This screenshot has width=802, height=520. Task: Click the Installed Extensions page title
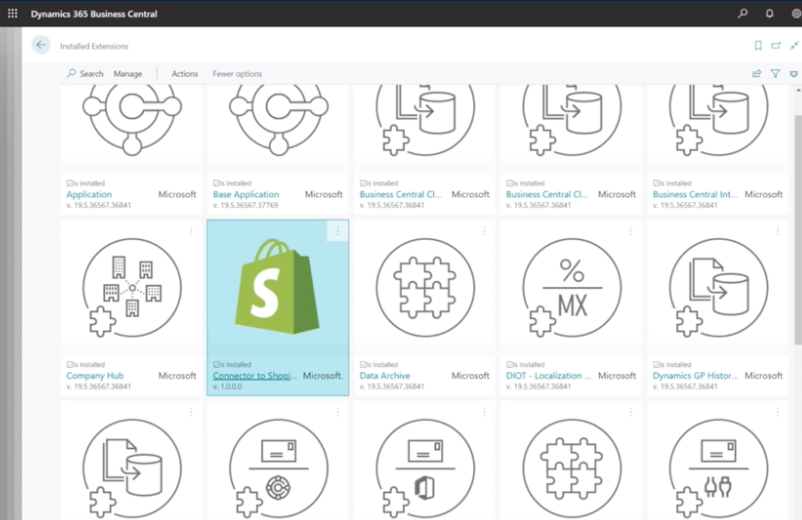coord(94,46)
